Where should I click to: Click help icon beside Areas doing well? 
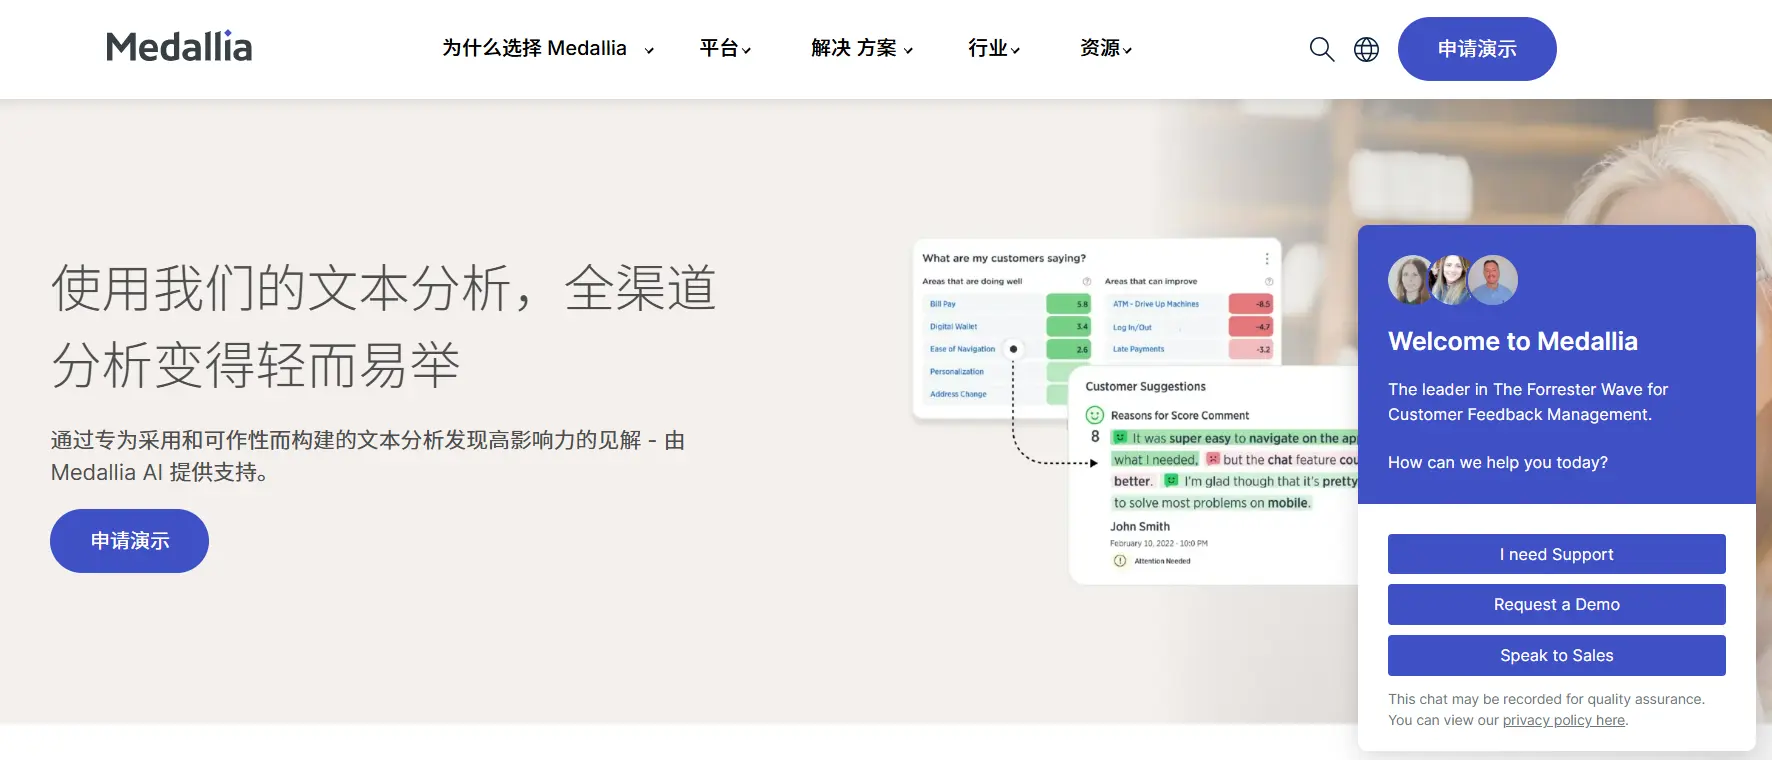(x=1087, y=281)
